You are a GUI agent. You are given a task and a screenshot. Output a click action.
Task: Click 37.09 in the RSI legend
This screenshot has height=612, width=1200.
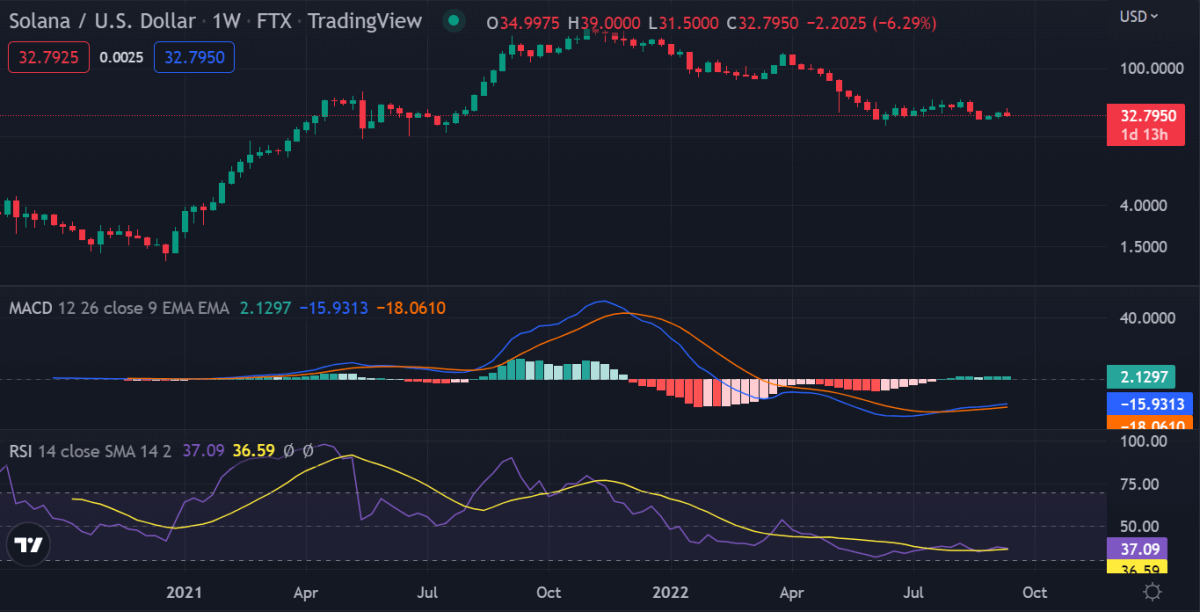pyautogui.click(x=203, y=451)
